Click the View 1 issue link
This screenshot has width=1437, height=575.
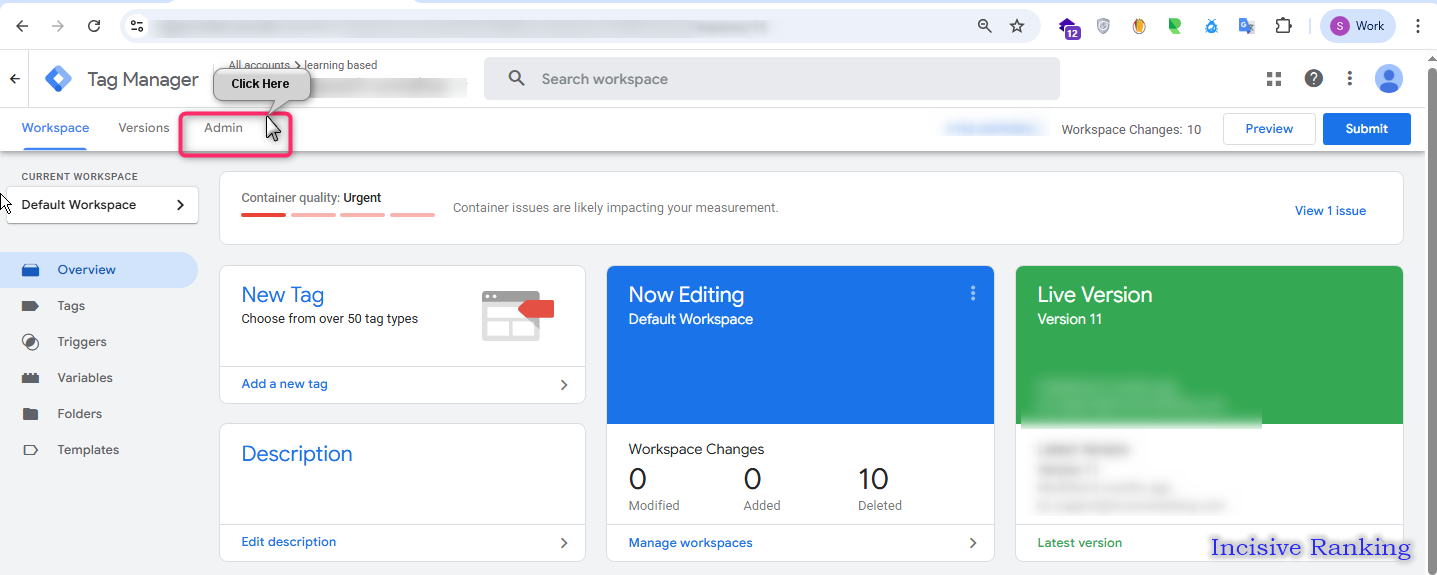tap(1330, 211)
